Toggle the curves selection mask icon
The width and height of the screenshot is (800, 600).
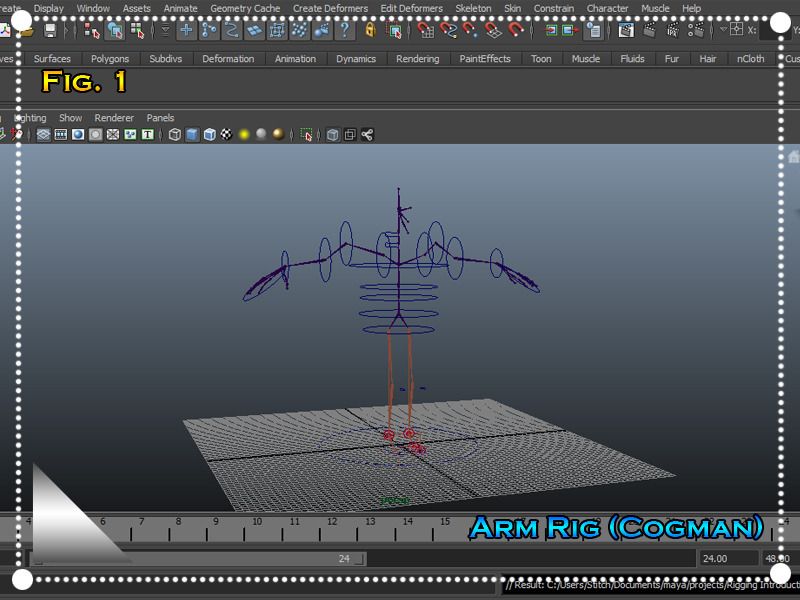[x=232, y=31]
